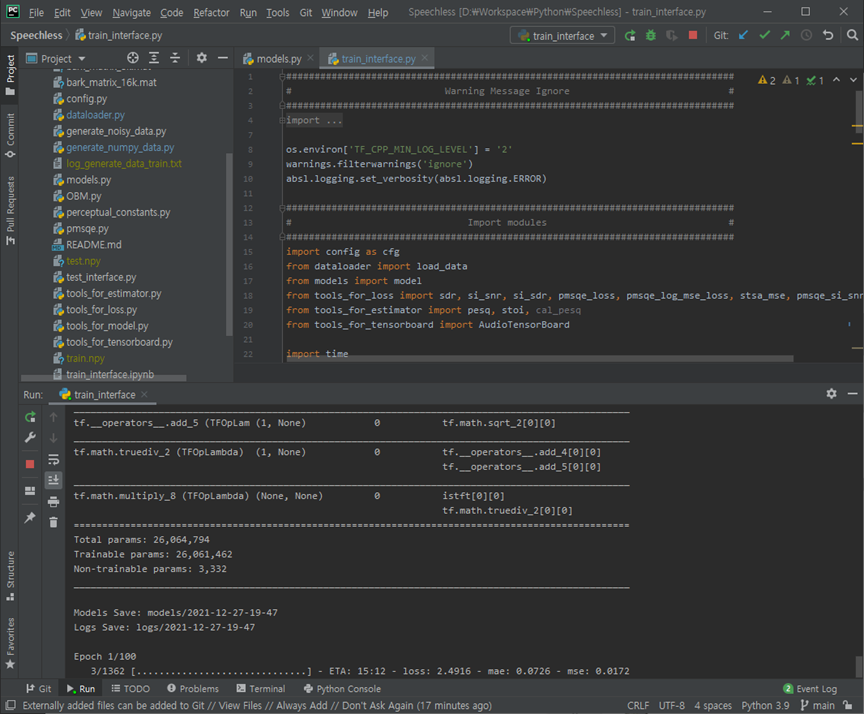
Task: Open the Tools menu
Action: click(278, 12)
